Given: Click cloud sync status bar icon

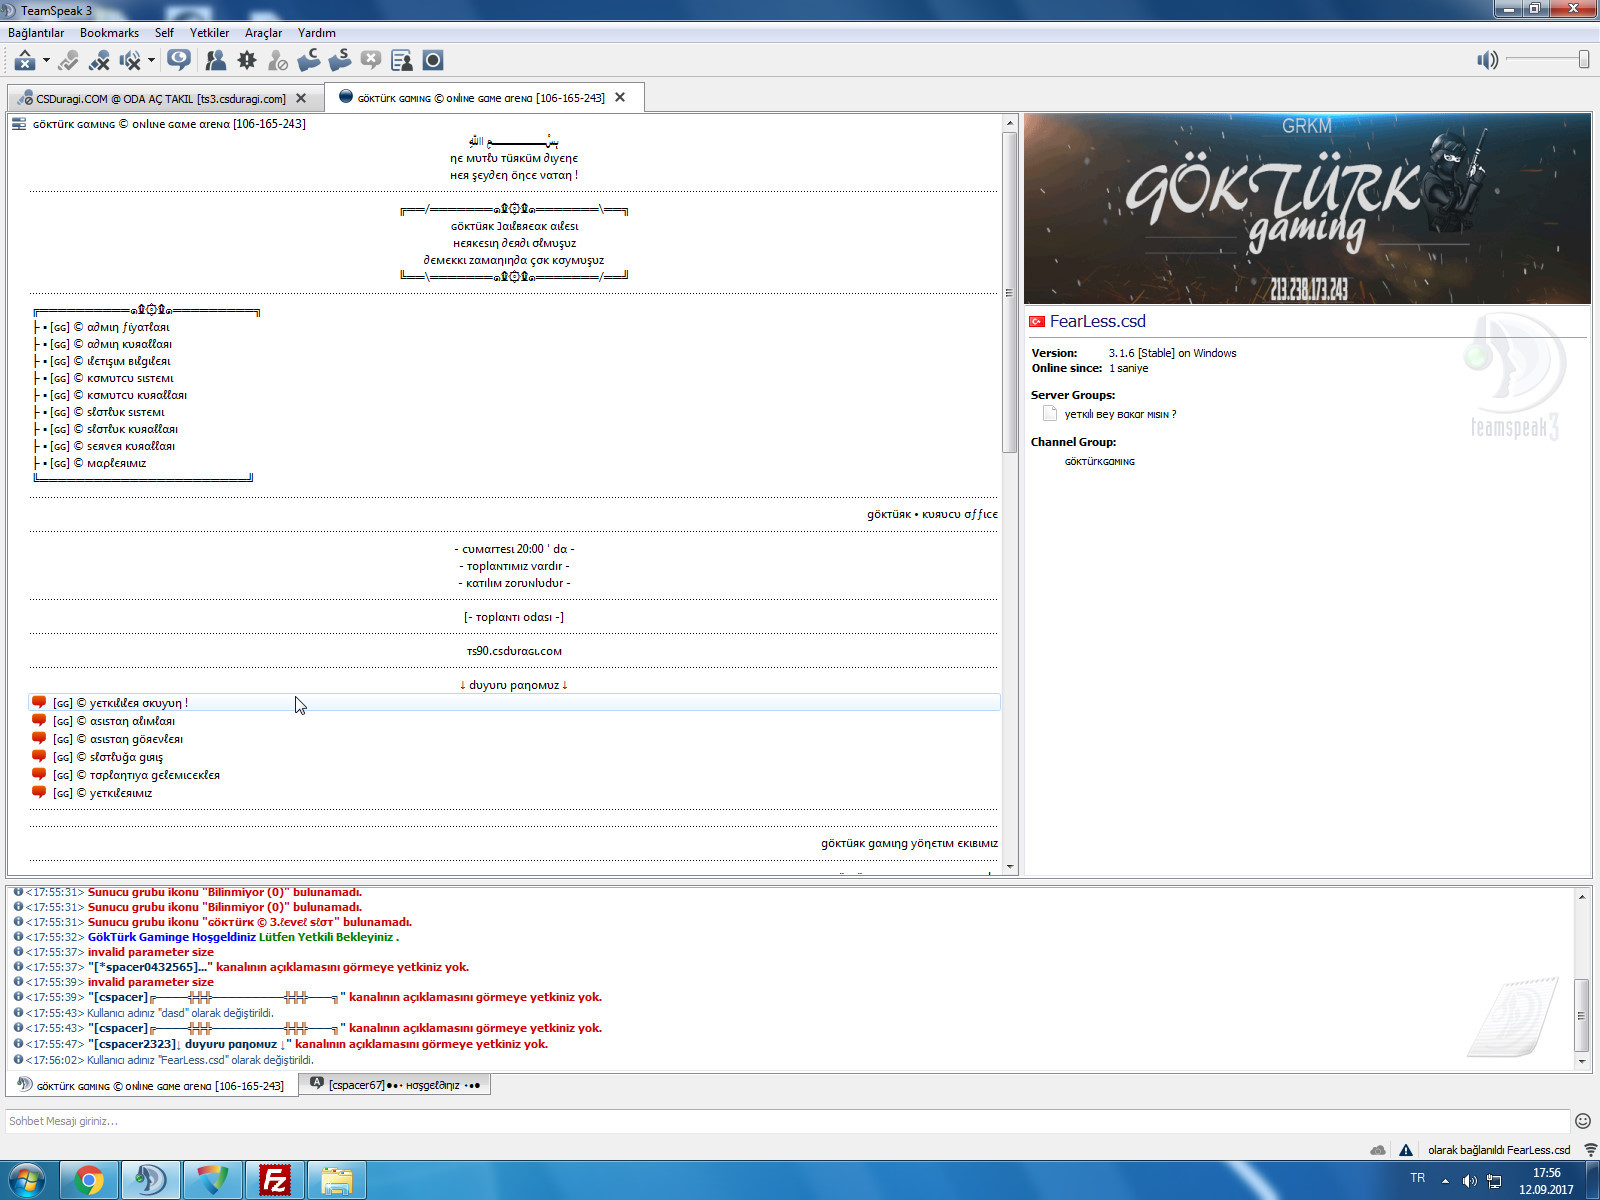Looking at the screenshot, I should coord(1378,1150).
